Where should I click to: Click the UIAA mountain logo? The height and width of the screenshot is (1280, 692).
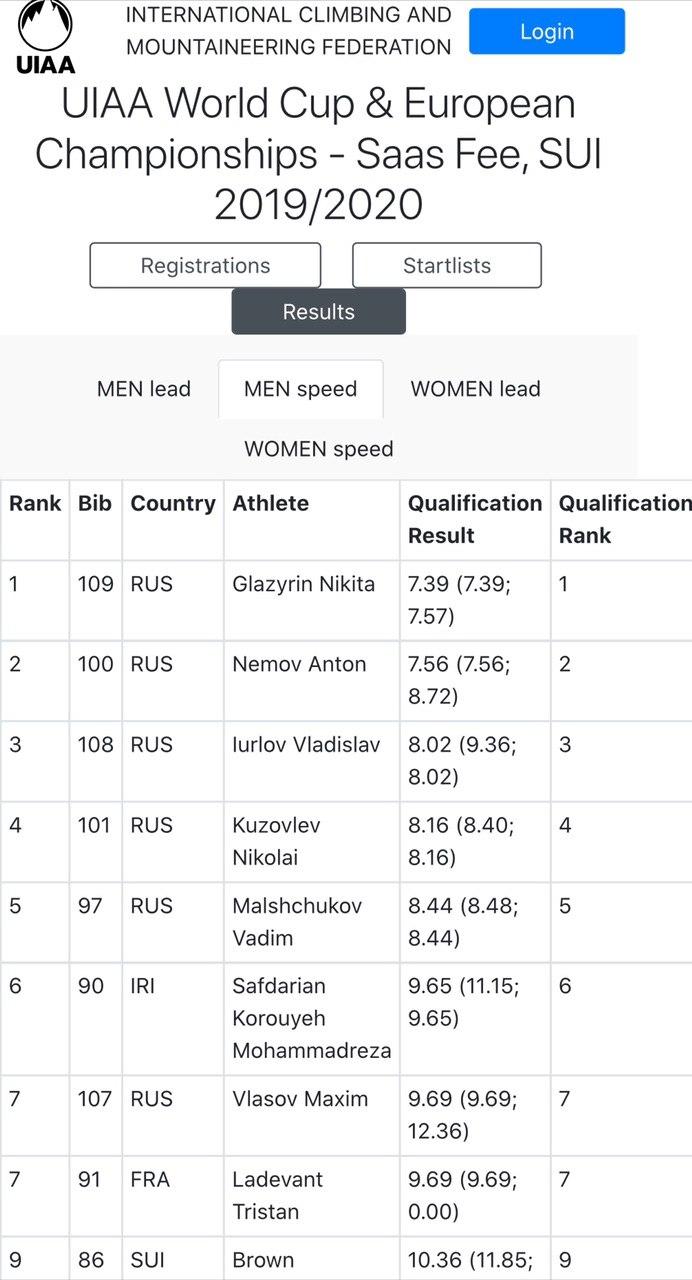click(x=46, y=37)
